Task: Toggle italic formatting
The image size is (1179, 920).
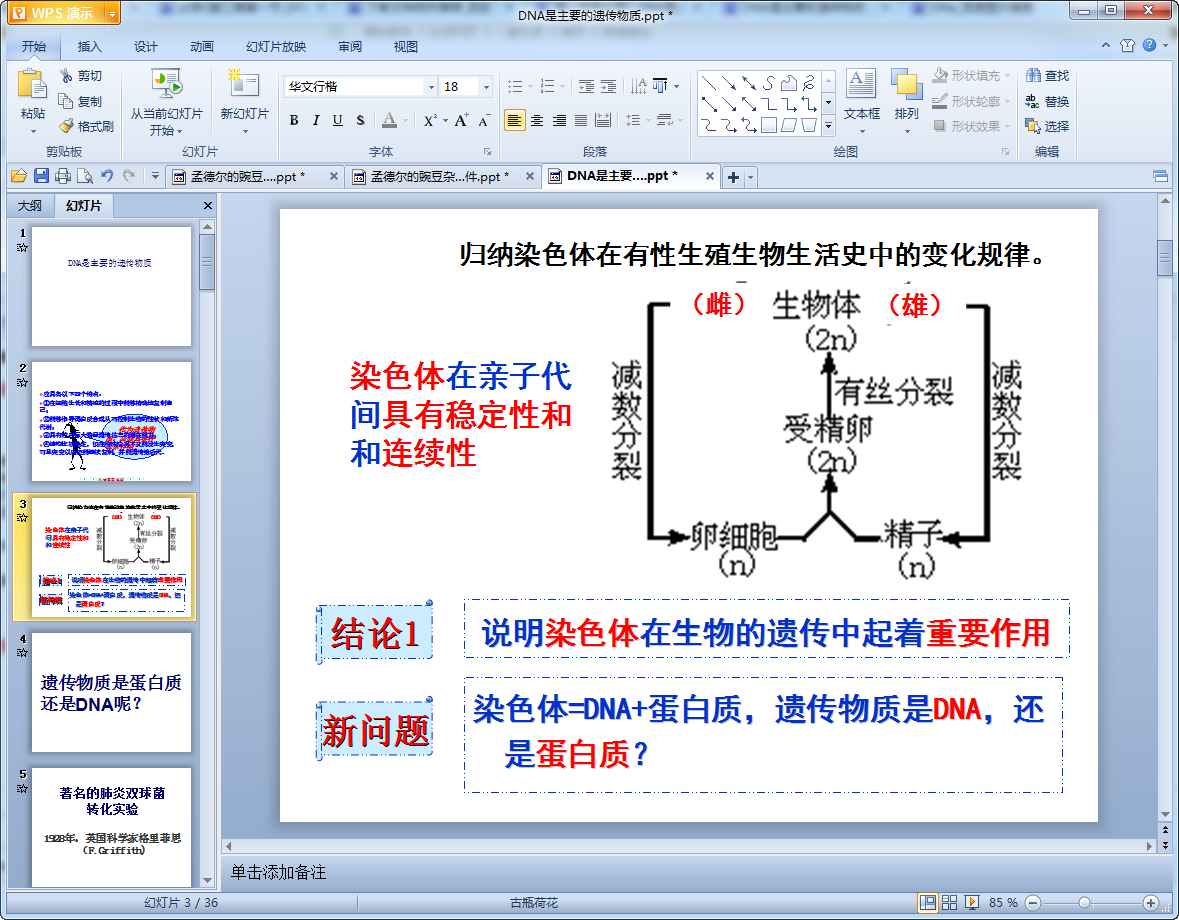Action: tap(316, 120)
